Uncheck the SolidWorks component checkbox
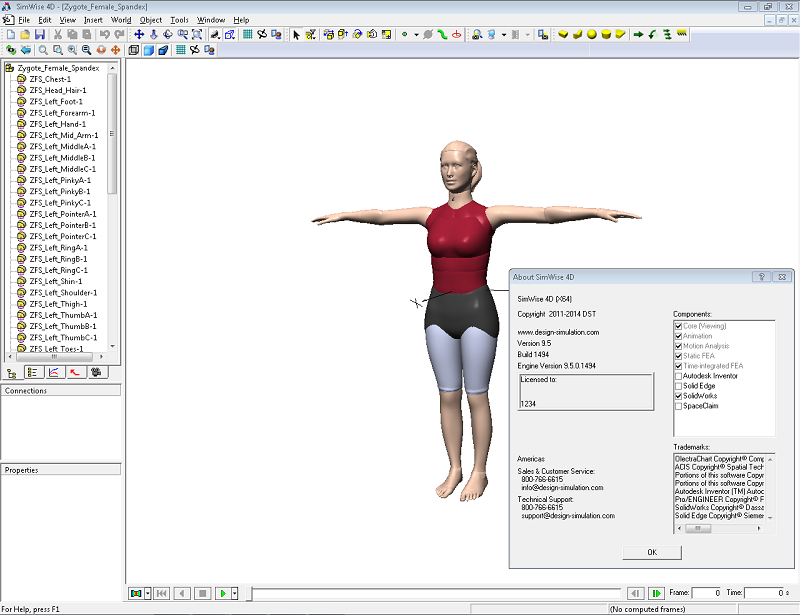 click(x=679, y=396)
